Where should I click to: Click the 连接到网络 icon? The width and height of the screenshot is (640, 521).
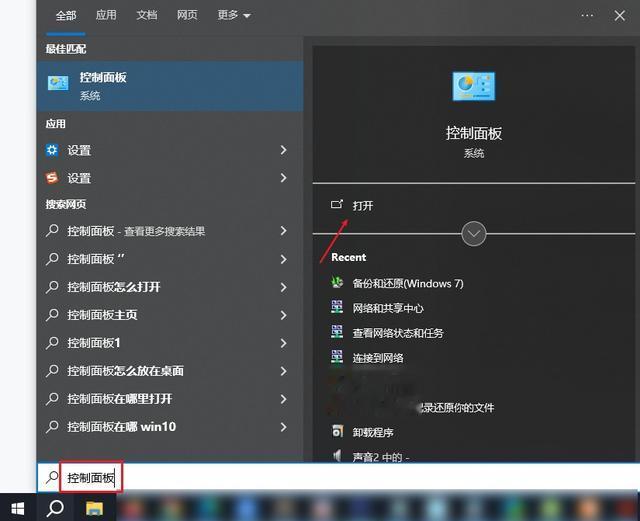(337, 356)
